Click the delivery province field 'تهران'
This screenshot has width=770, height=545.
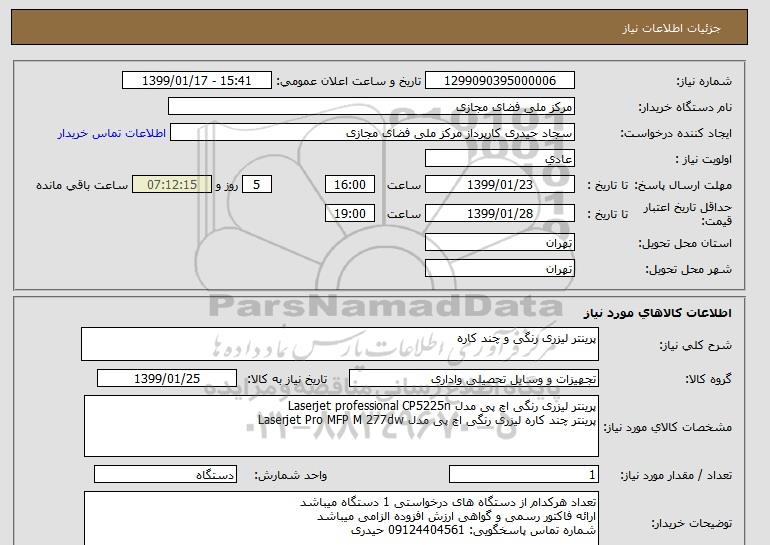[x=499, y=243]
